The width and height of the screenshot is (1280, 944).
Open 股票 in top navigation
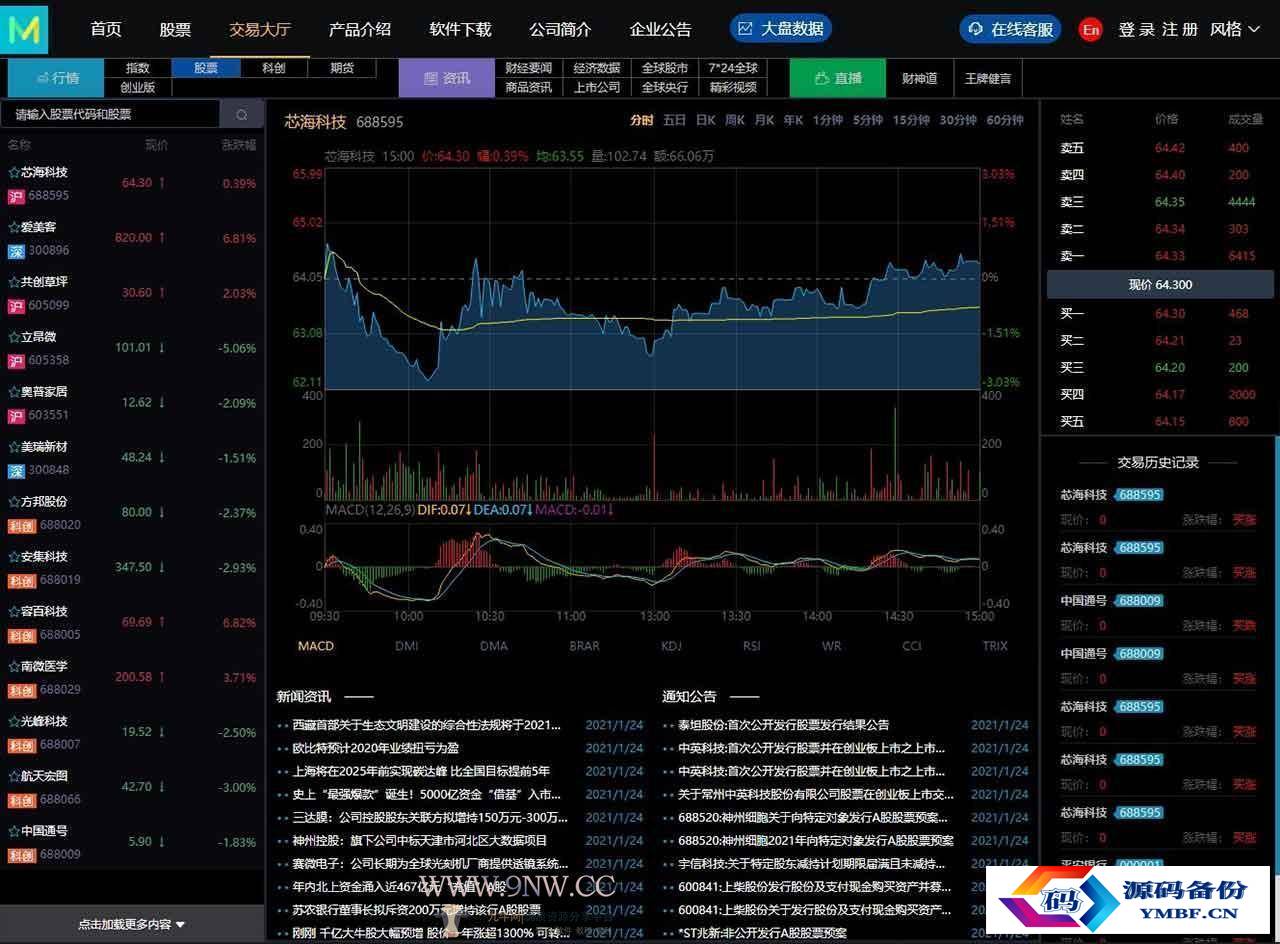(175, 29)
